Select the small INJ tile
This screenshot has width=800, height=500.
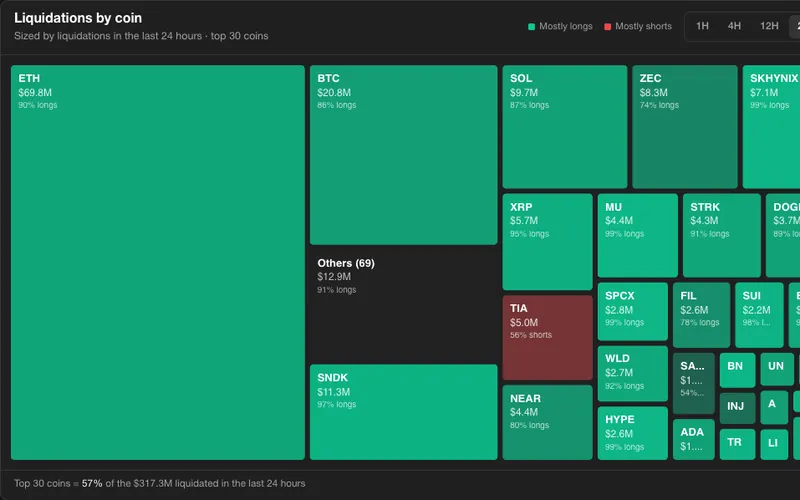737,408
